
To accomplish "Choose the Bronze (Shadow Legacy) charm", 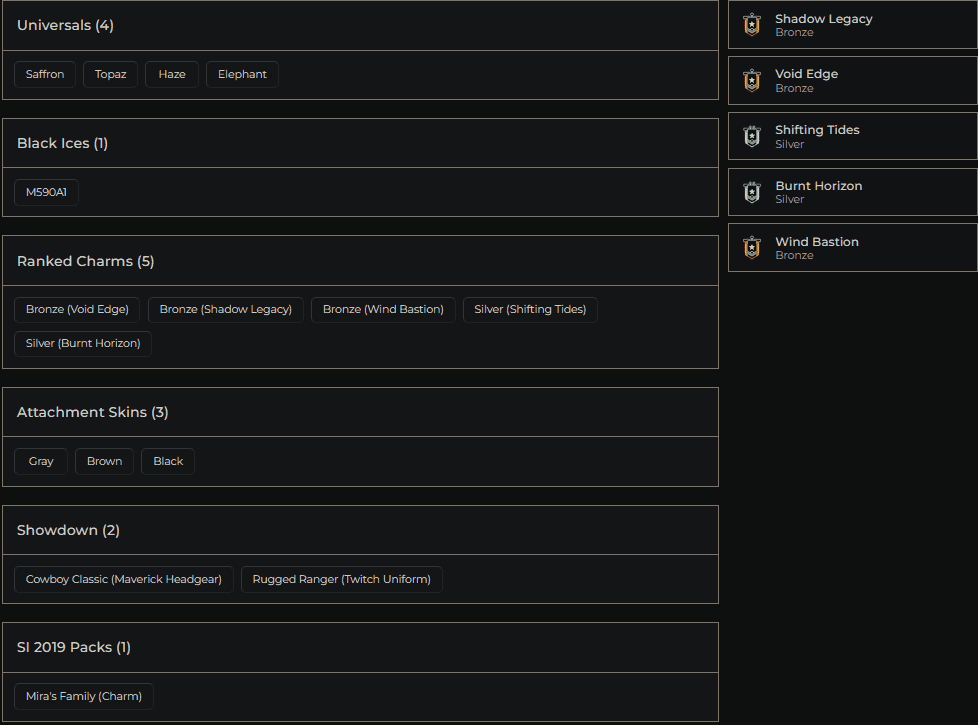I will coord(225,310).
